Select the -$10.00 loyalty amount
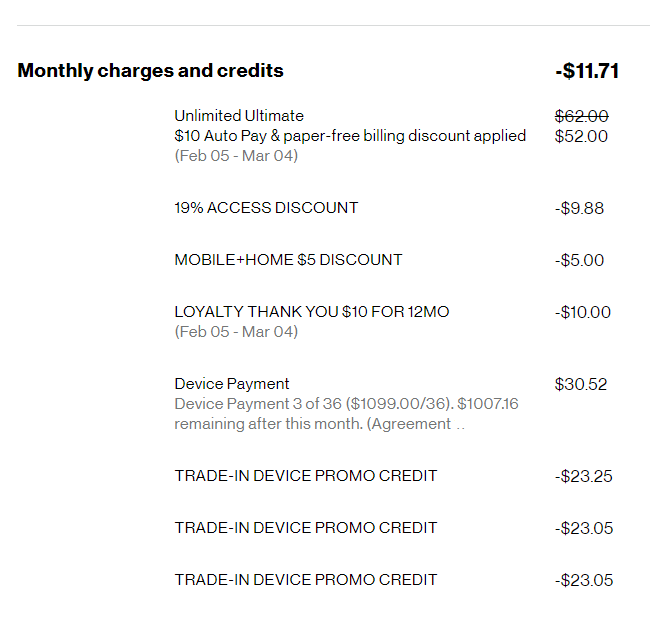The image size is (650, 619). pyautogui.click(x=582, y=313)
